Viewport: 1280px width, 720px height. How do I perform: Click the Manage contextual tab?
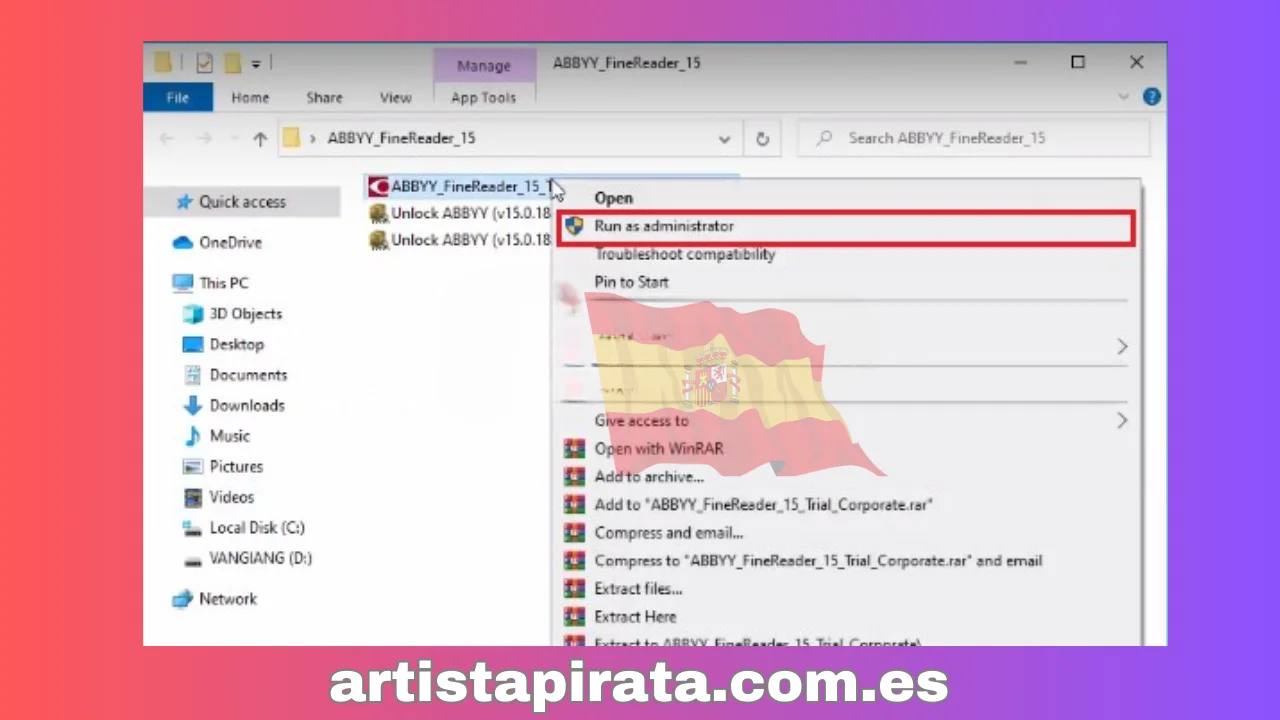[x=484, y=65]
